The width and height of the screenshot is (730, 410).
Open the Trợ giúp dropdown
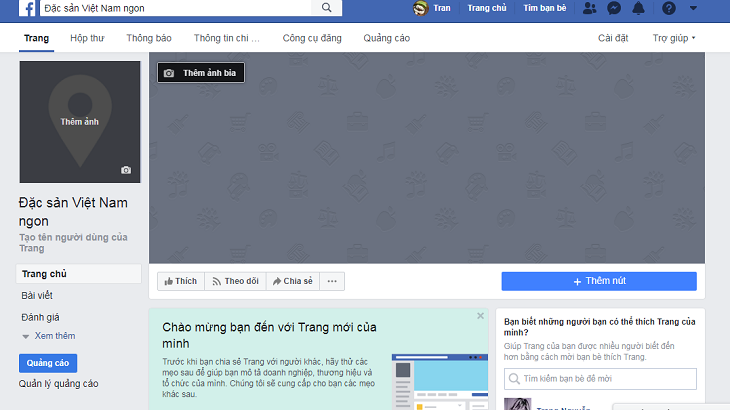[674, 38]
